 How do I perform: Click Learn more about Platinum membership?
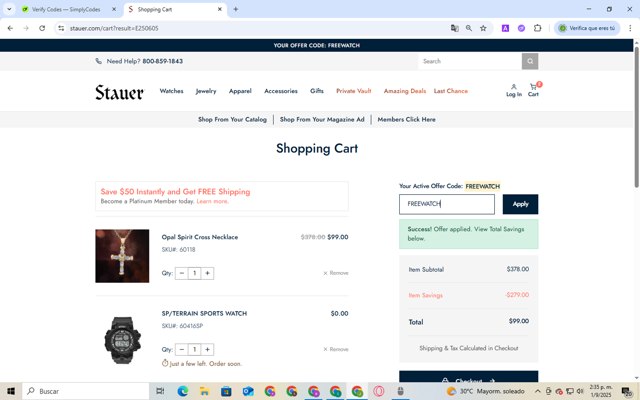pyautogui.click(x=212, y=202)
